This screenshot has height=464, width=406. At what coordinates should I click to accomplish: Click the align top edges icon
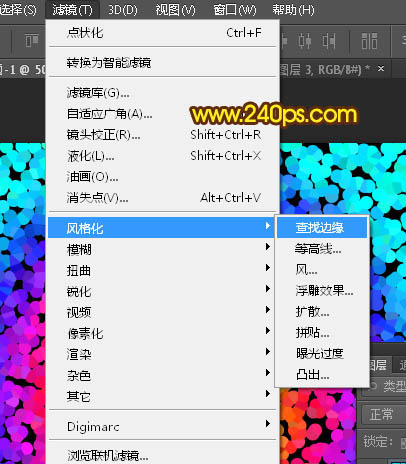click(x=32, y=41)
